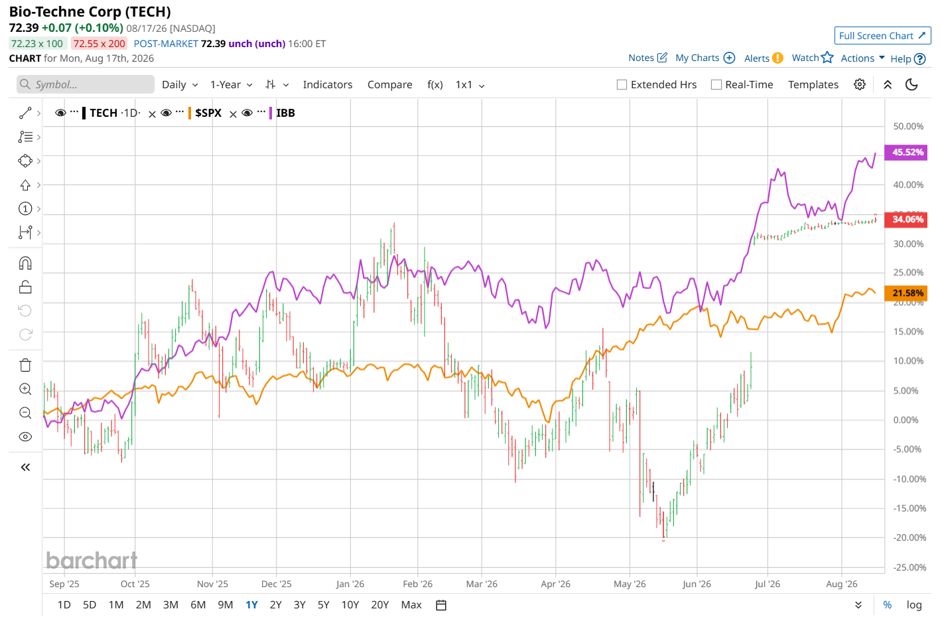
Task: Toggle the magnet snap tool
Action: [x=25, y=263]
